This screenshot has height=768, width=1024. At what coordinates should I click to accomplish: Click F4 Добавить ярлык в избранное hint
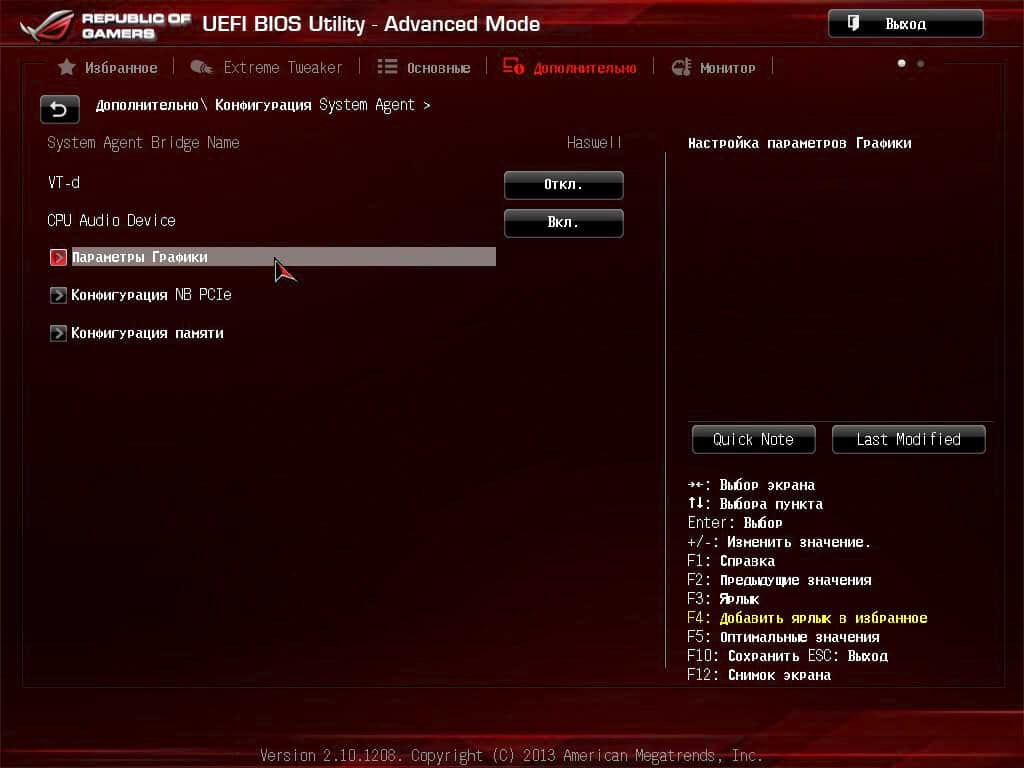(807, 618)
